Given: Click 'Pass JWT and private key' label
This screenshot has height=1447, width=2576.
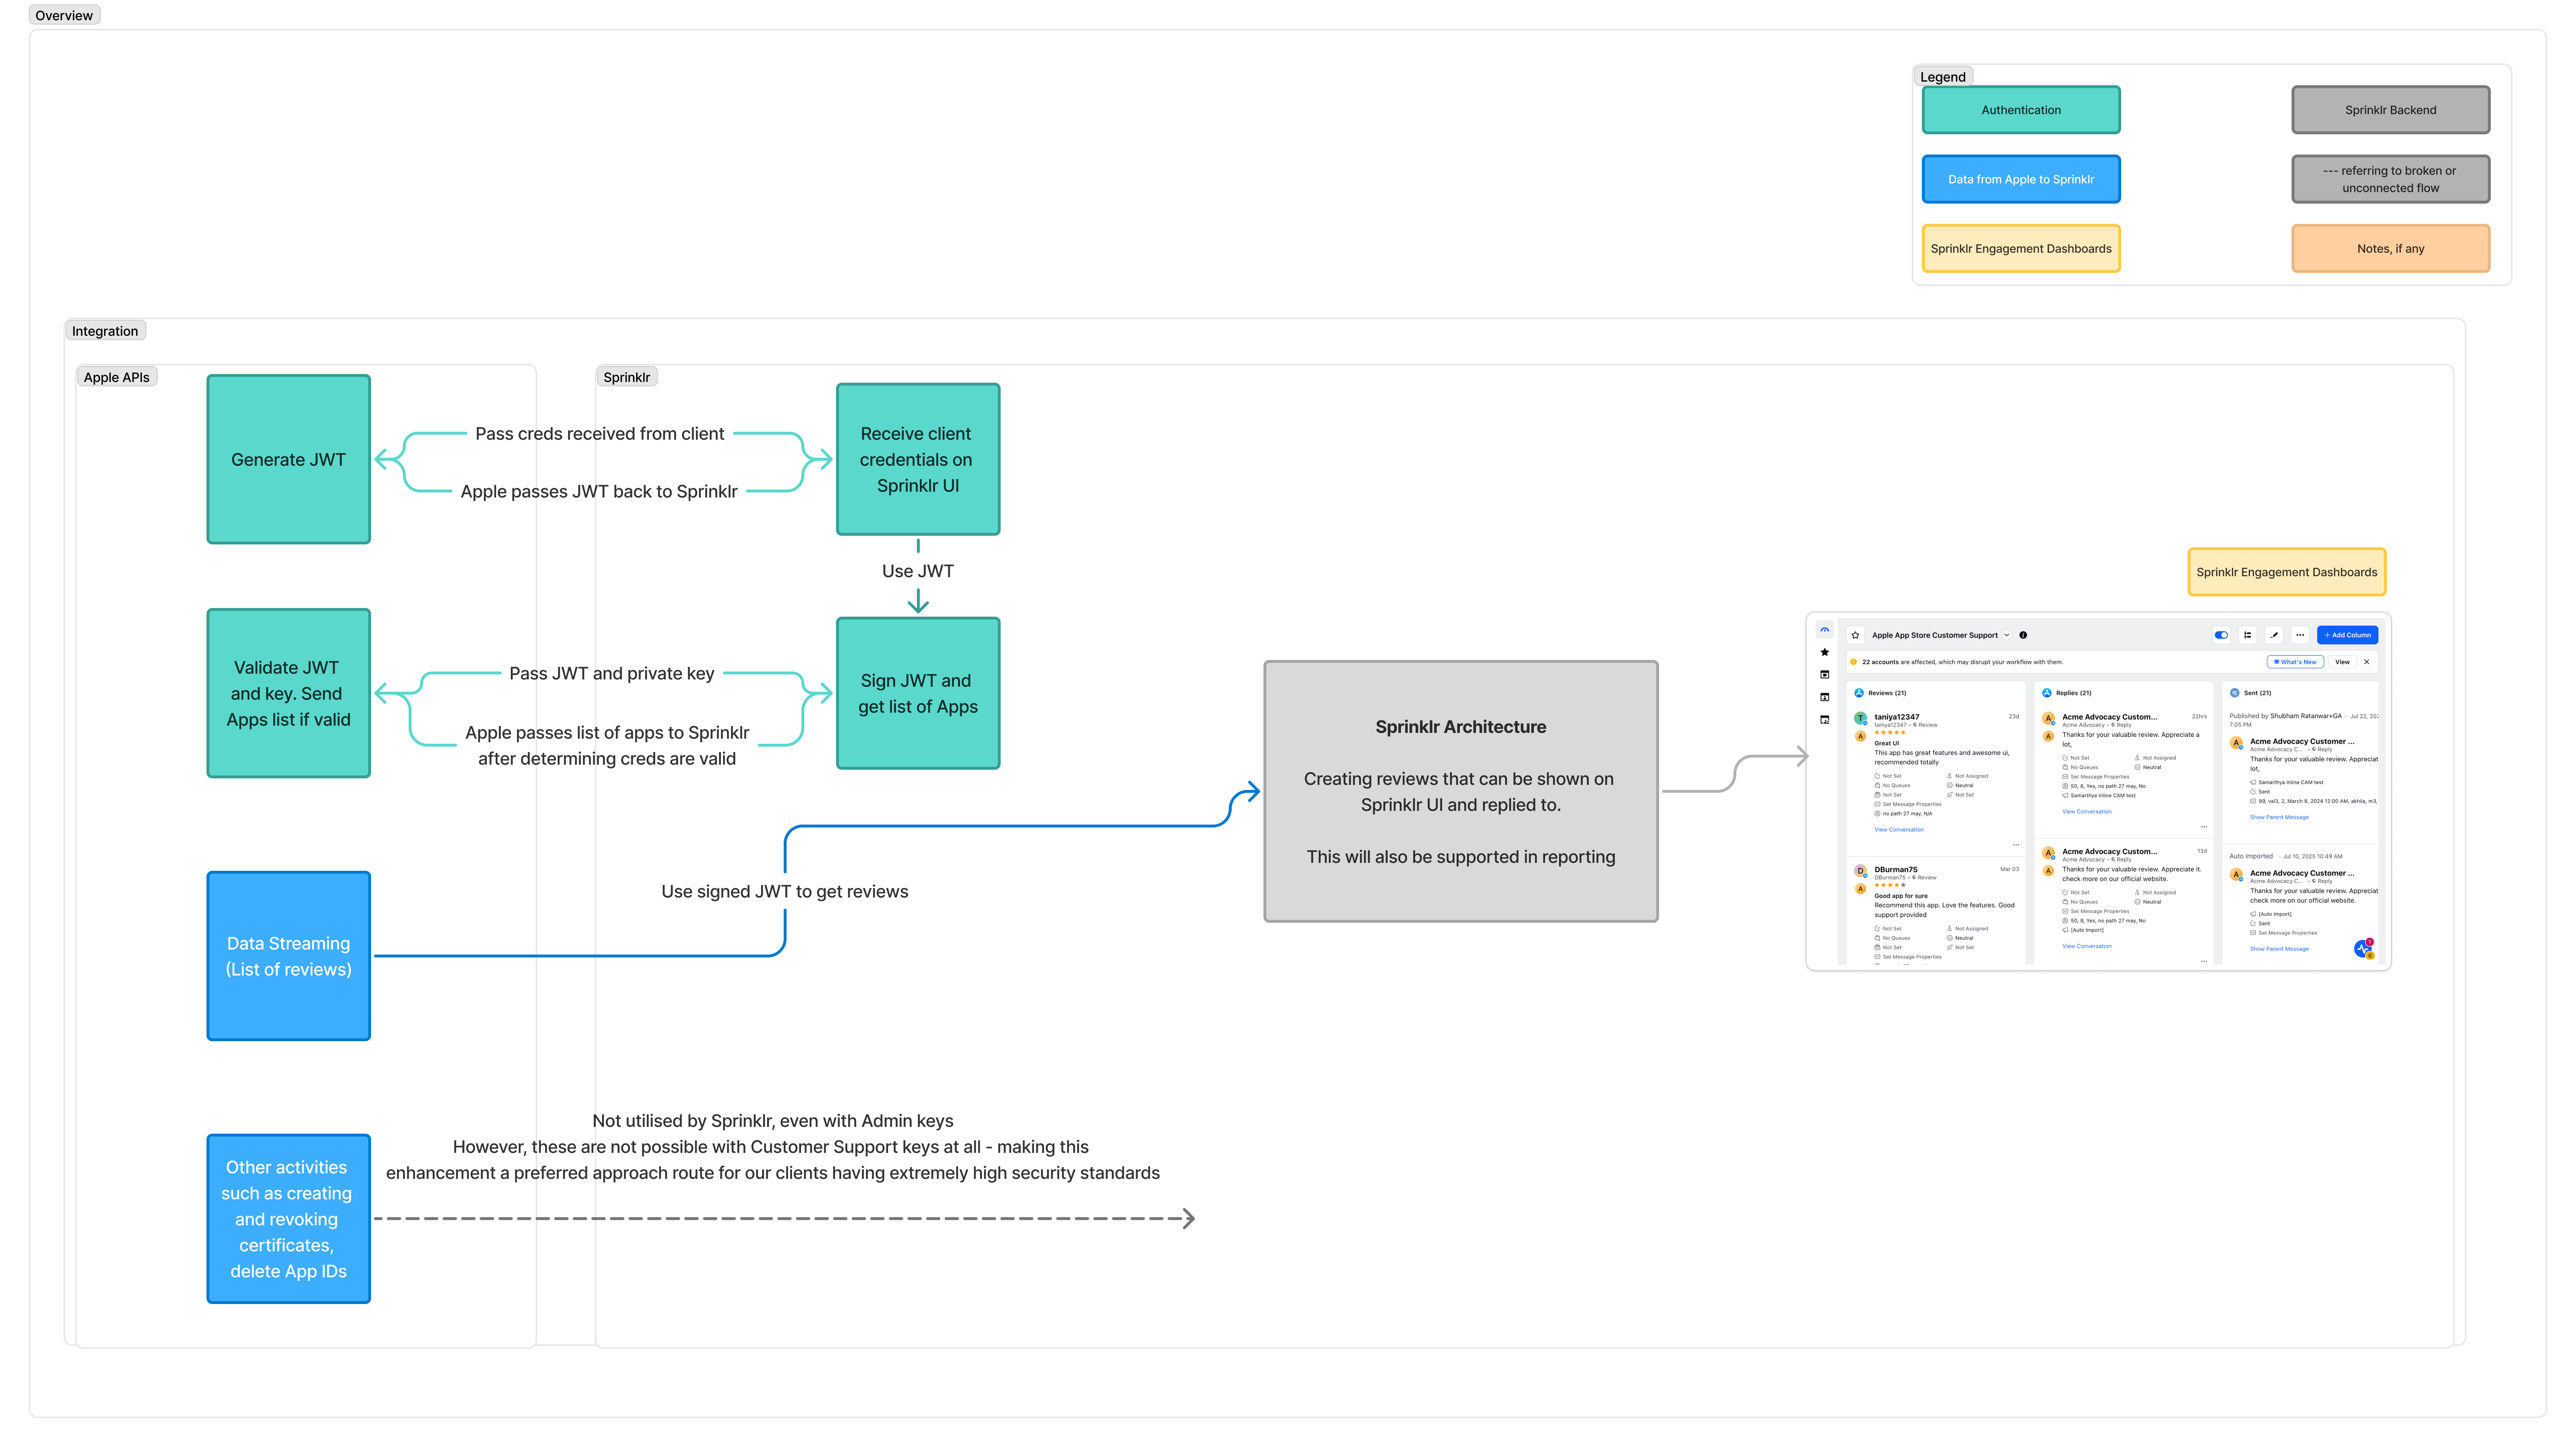Looking at the screenshot, I should click(612, 674).
